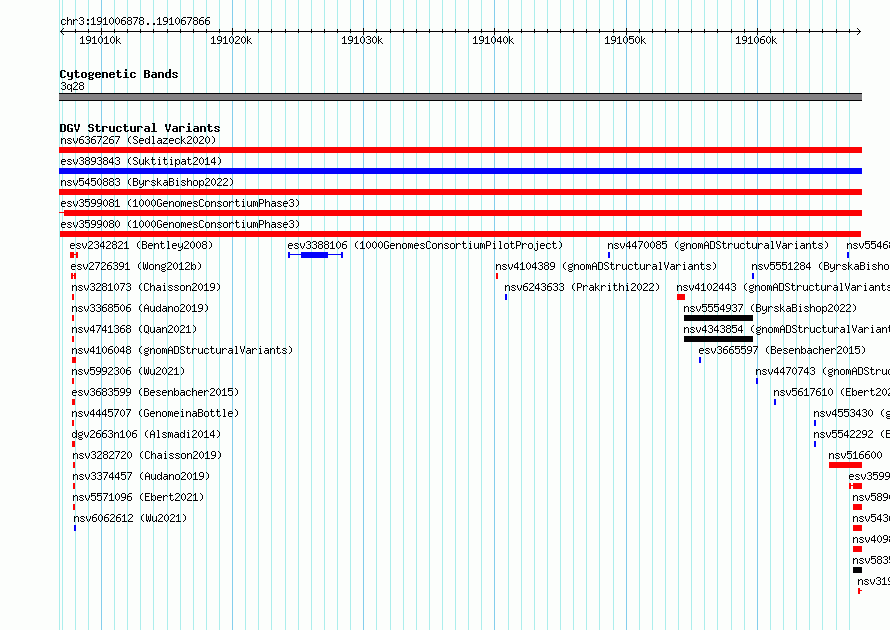890x630 pixels.
Task: Click the red bar under nsv516600
Action: [x=845, y=465]
